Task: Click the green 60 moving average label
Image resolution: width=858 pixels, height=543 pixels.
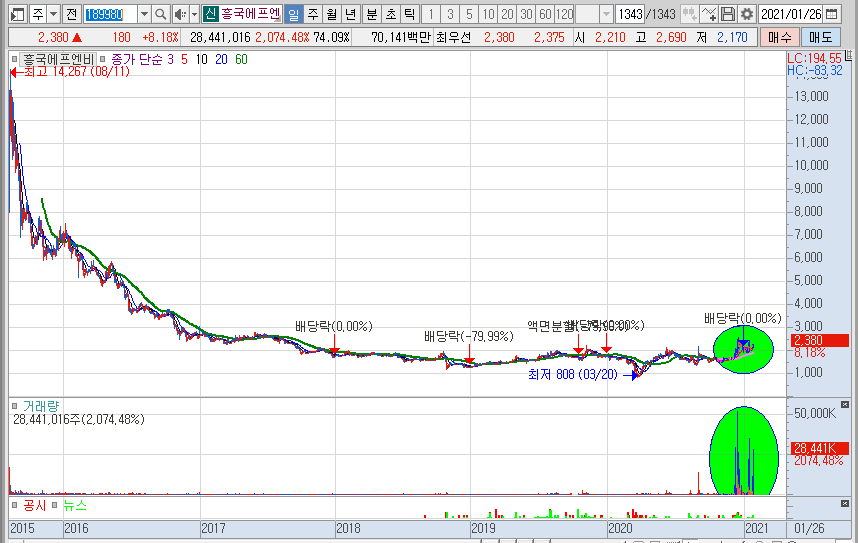Action: [x=241, y=60]
